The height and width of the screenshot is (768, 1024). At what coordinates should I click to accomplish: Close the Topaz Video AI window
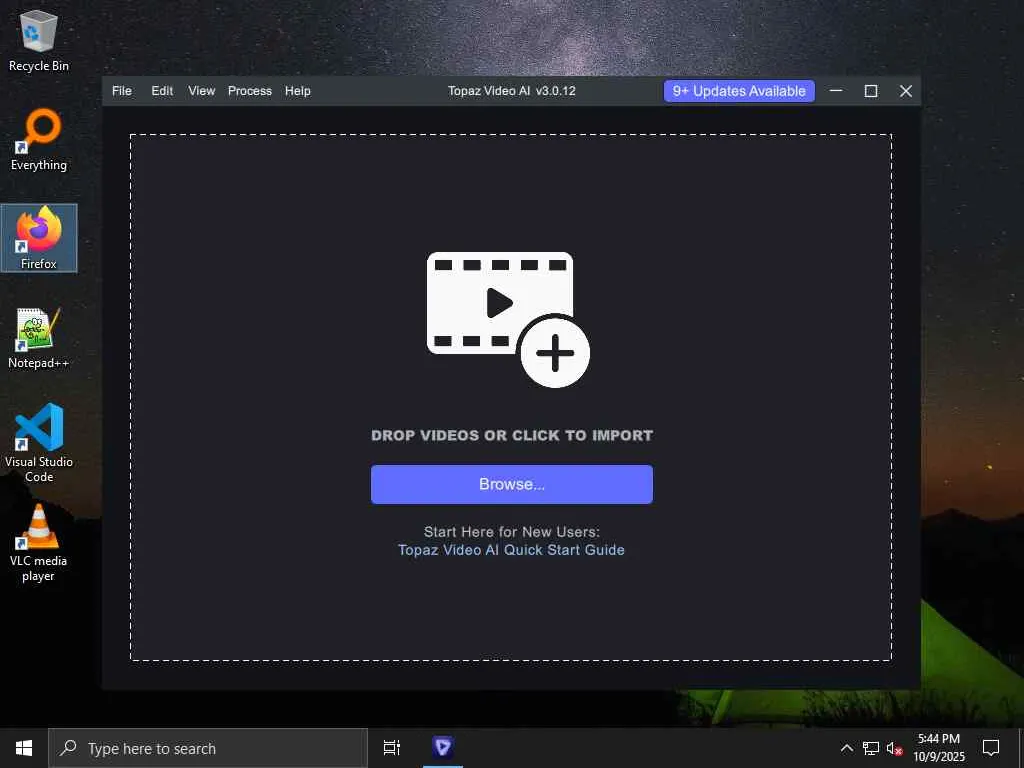[906, 91]
